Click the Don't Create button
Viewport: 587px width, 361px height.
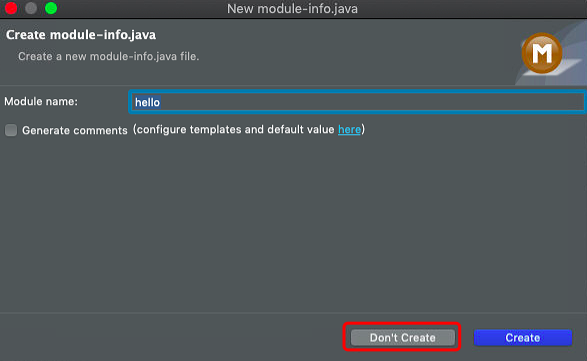(x=402, y=337)
